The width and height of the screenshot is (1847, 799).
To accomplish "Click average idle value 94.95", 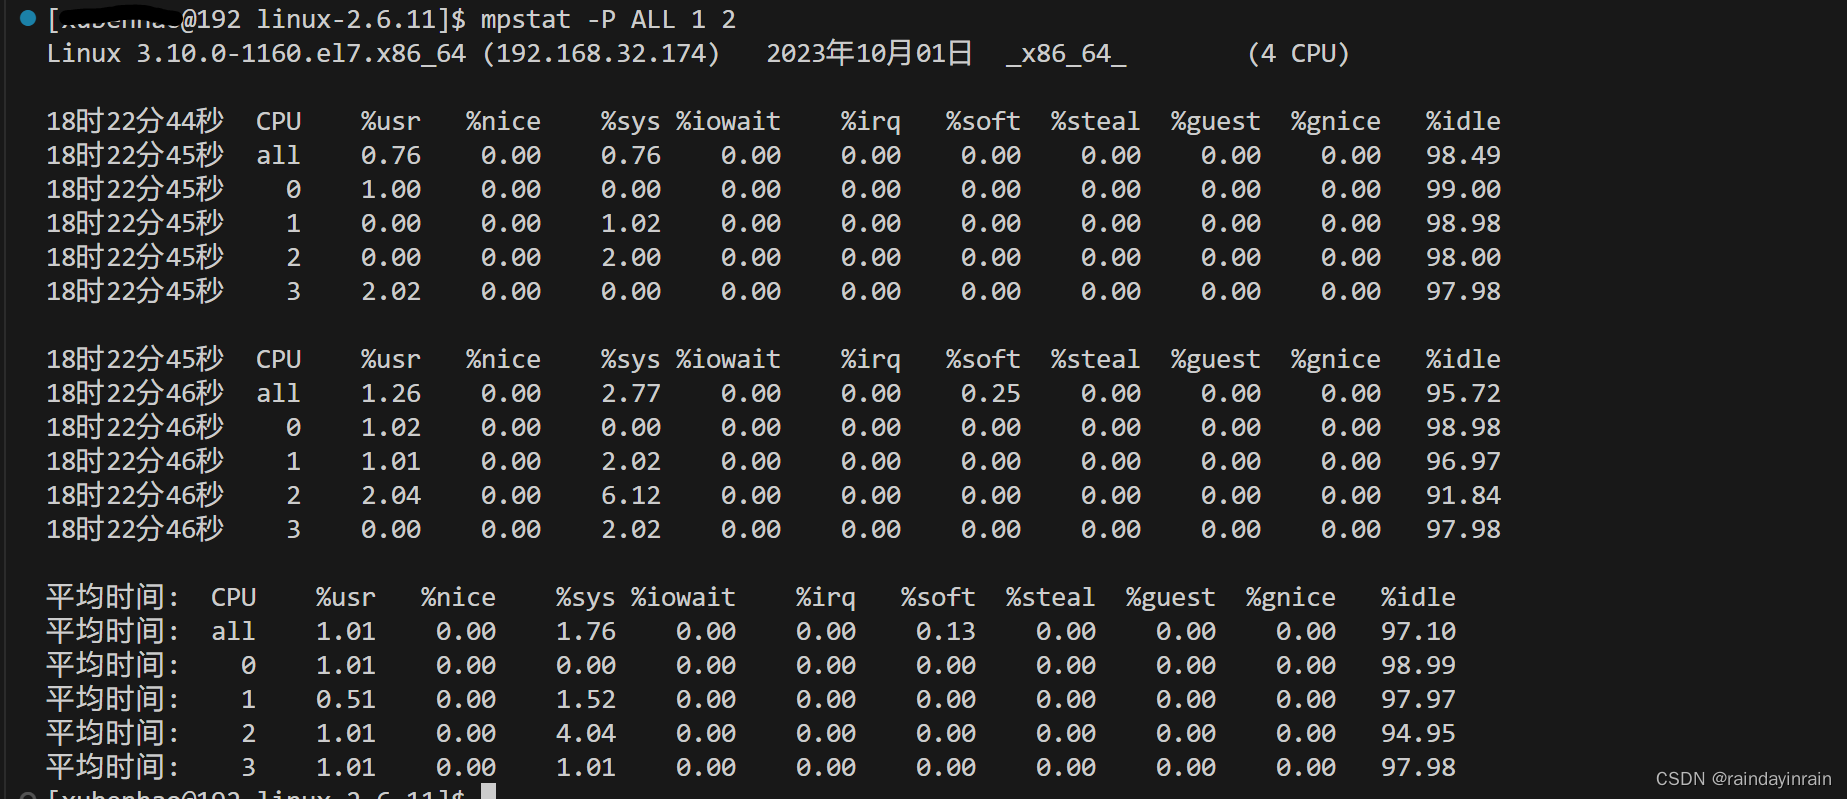I will pos(1418,733).
